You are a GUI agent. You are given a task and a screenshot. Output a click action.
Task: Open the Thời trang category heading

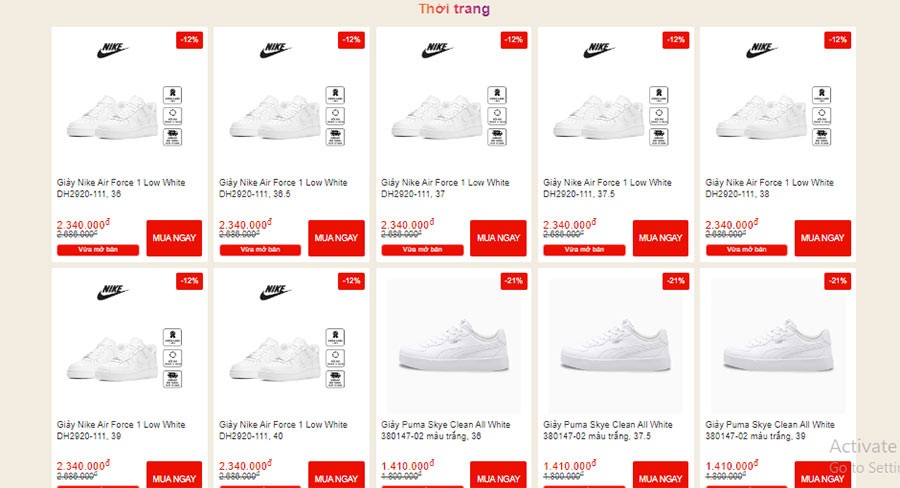[454, 10]
